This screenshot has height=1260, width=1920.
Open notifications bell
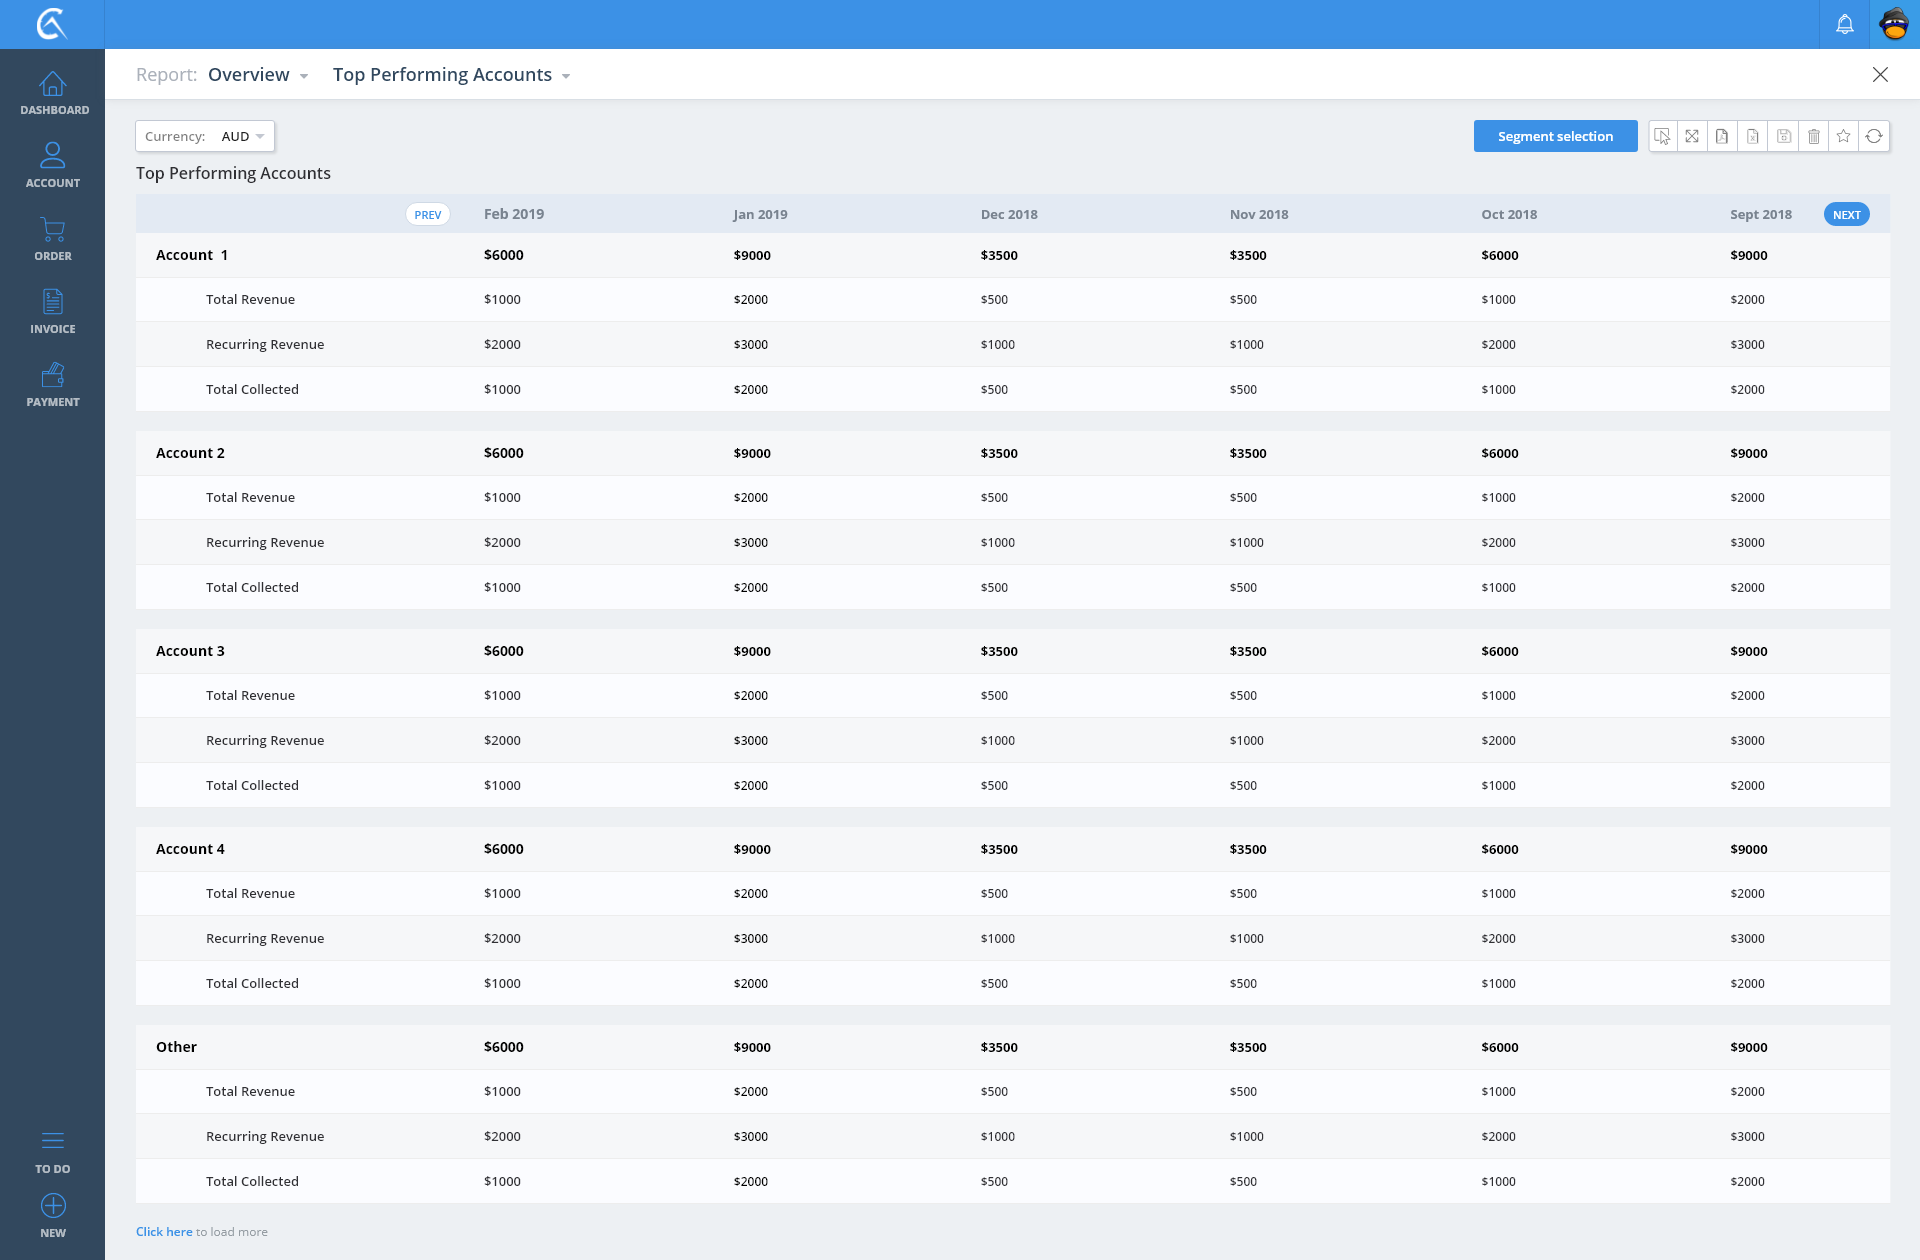coord(1844,24)
